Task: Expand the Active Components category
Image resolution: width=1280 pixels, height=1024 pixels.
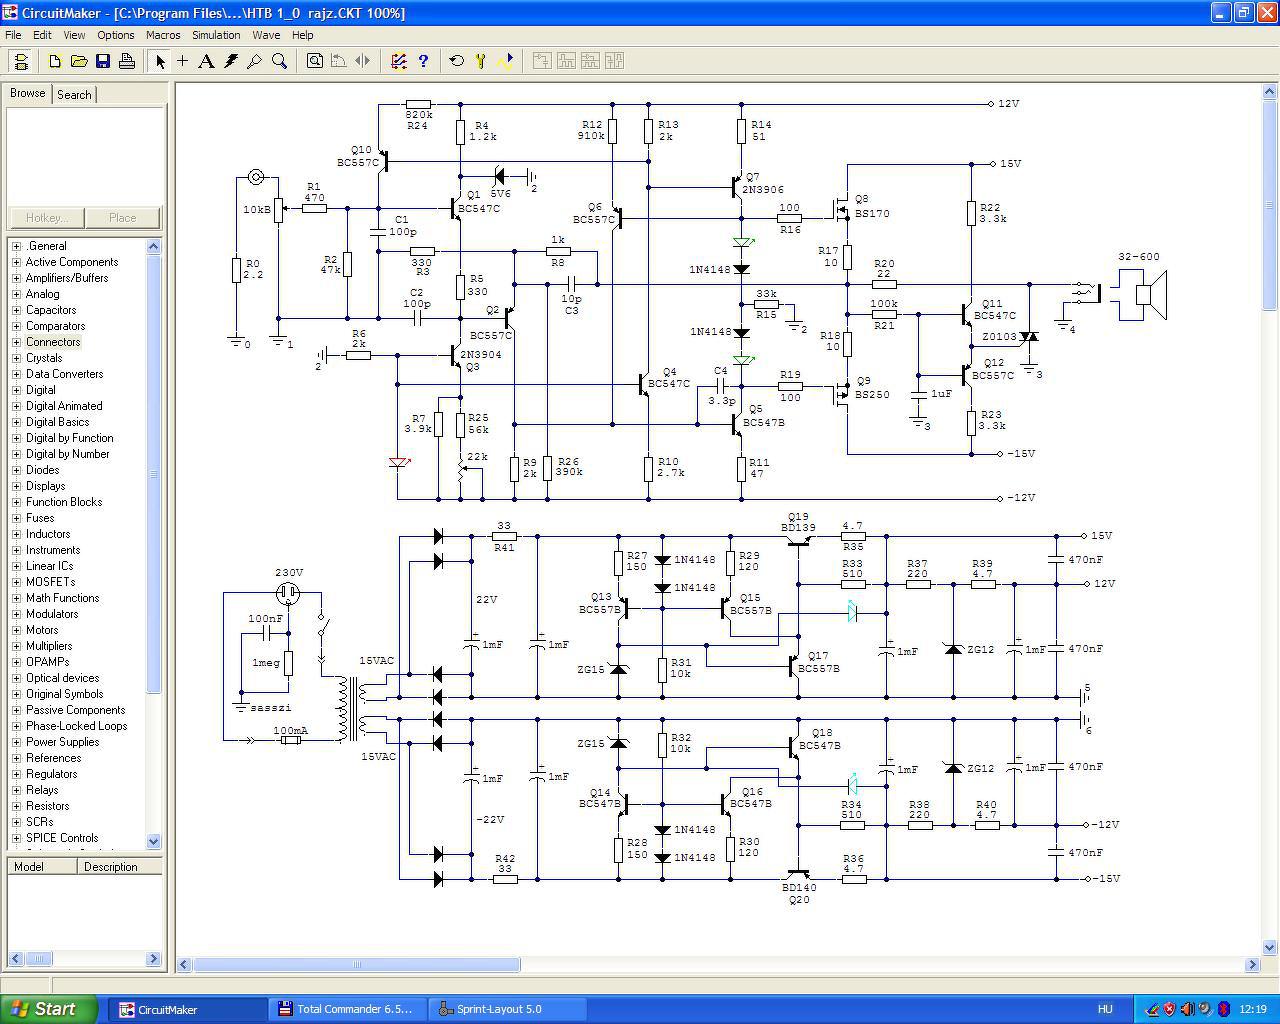Action: [16, 262]
